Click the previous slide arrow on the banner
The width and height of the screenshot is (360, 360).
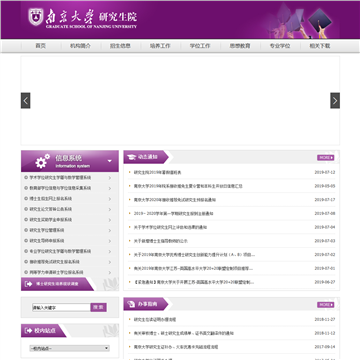point(26,100)
